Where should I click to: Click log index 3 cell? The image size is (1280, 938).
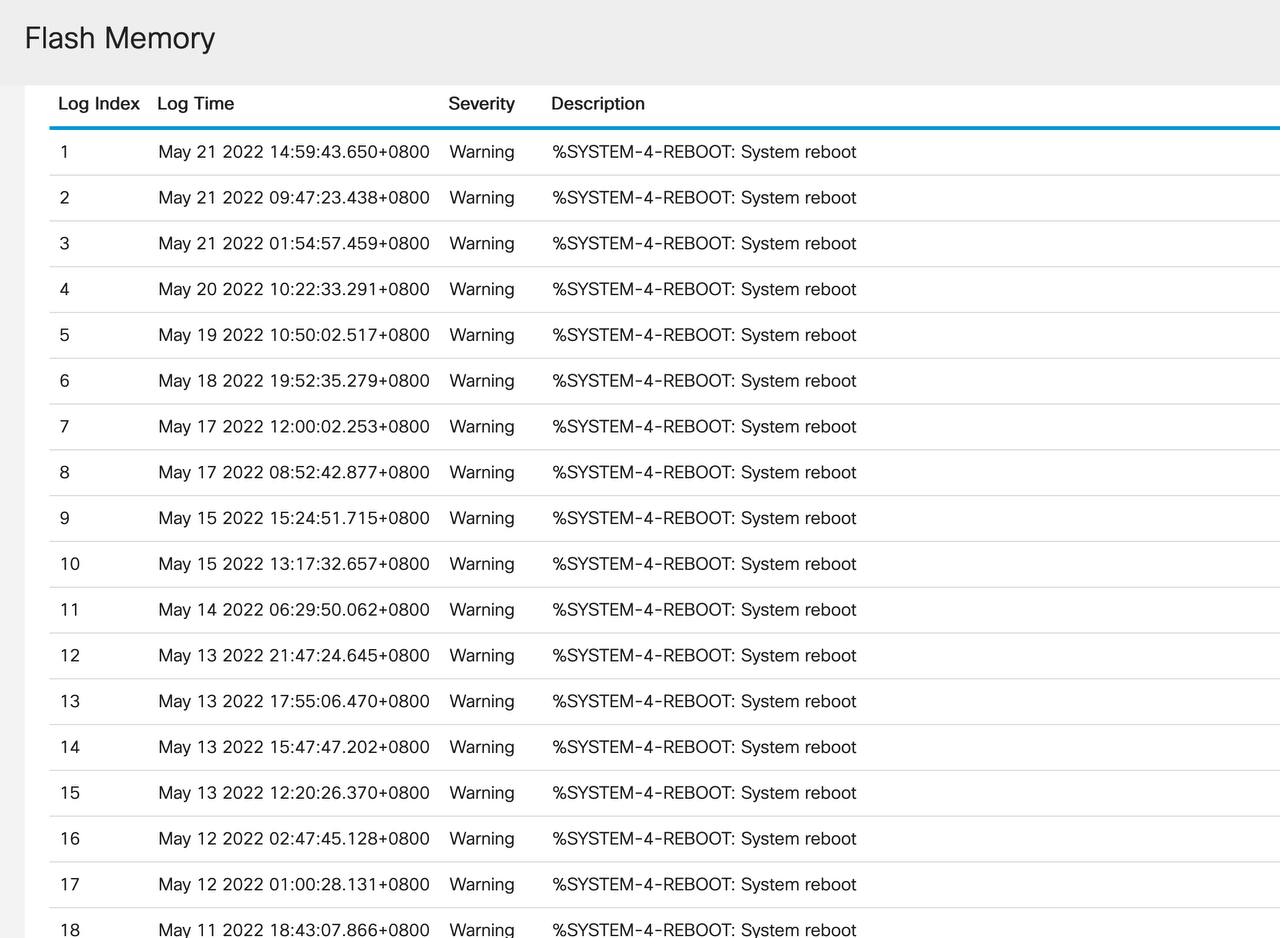[x=65, y=244]
